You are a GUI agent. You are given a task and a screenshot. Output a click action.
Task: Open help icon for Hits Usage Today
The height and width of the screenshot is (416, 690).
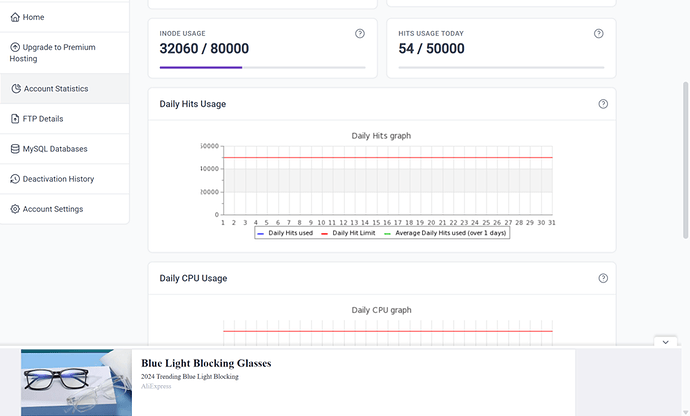(599, 33)
